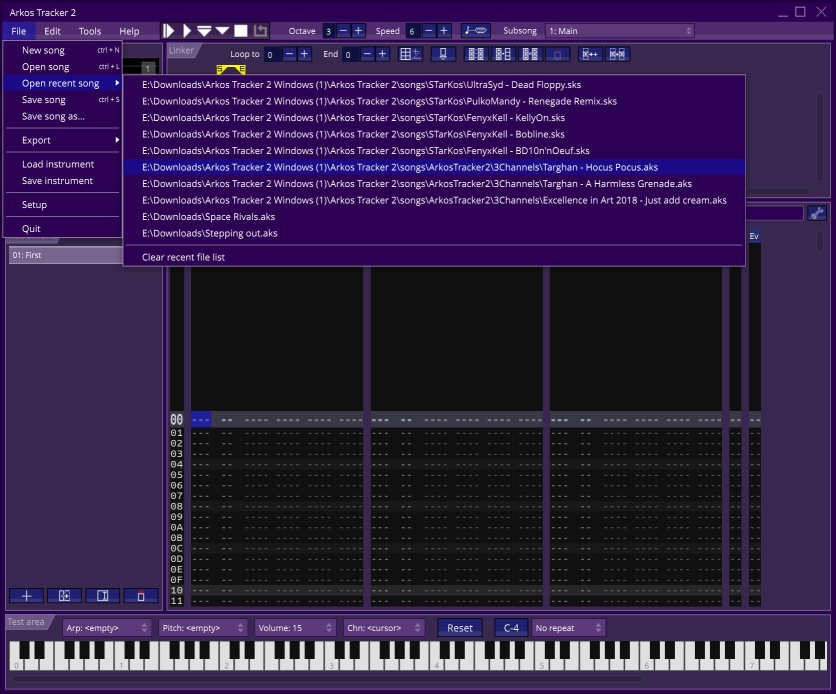This screenshot has height=694, width=836.
Task: Click the play song from start icon
Action: [x=170, y=31]
